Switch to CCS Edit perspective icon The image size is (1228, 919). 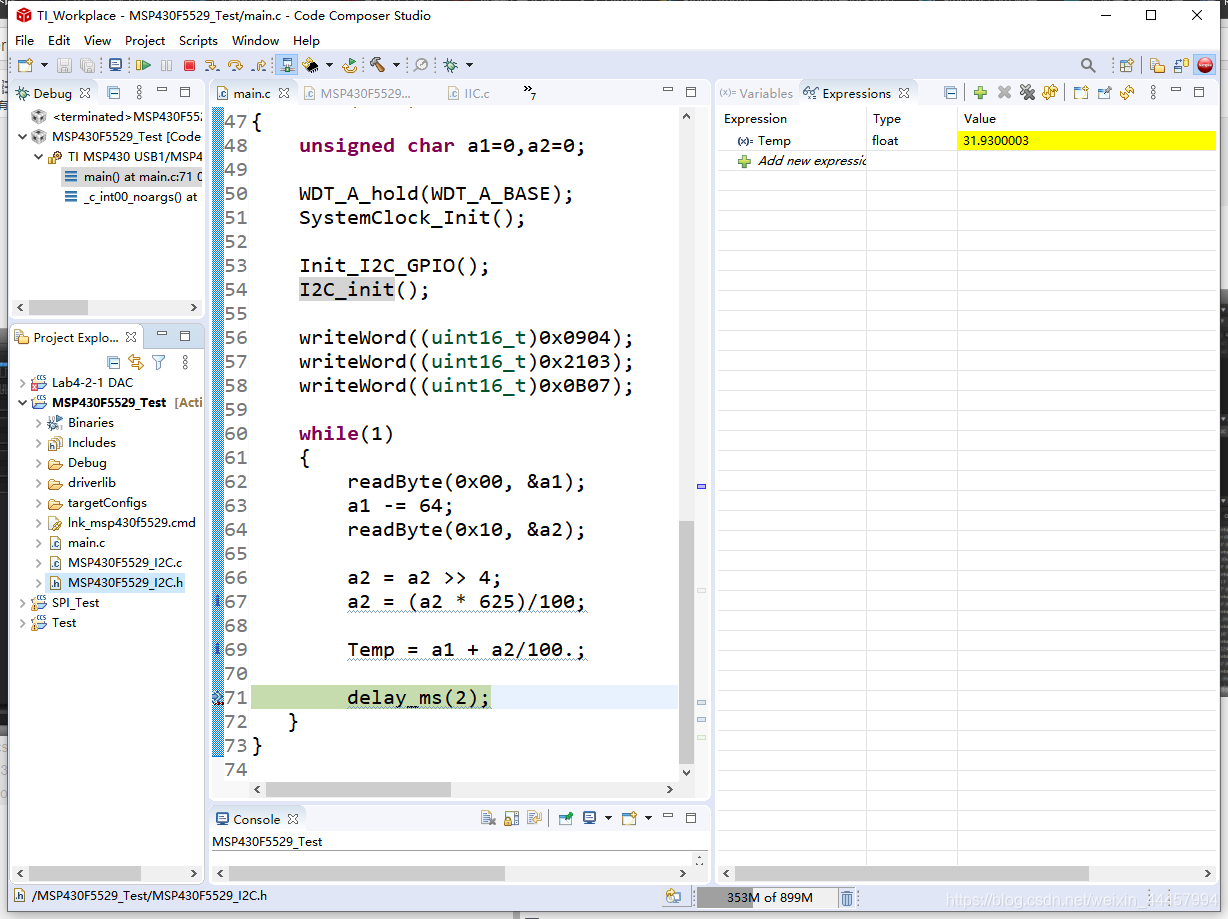[x=1157, y=65]
